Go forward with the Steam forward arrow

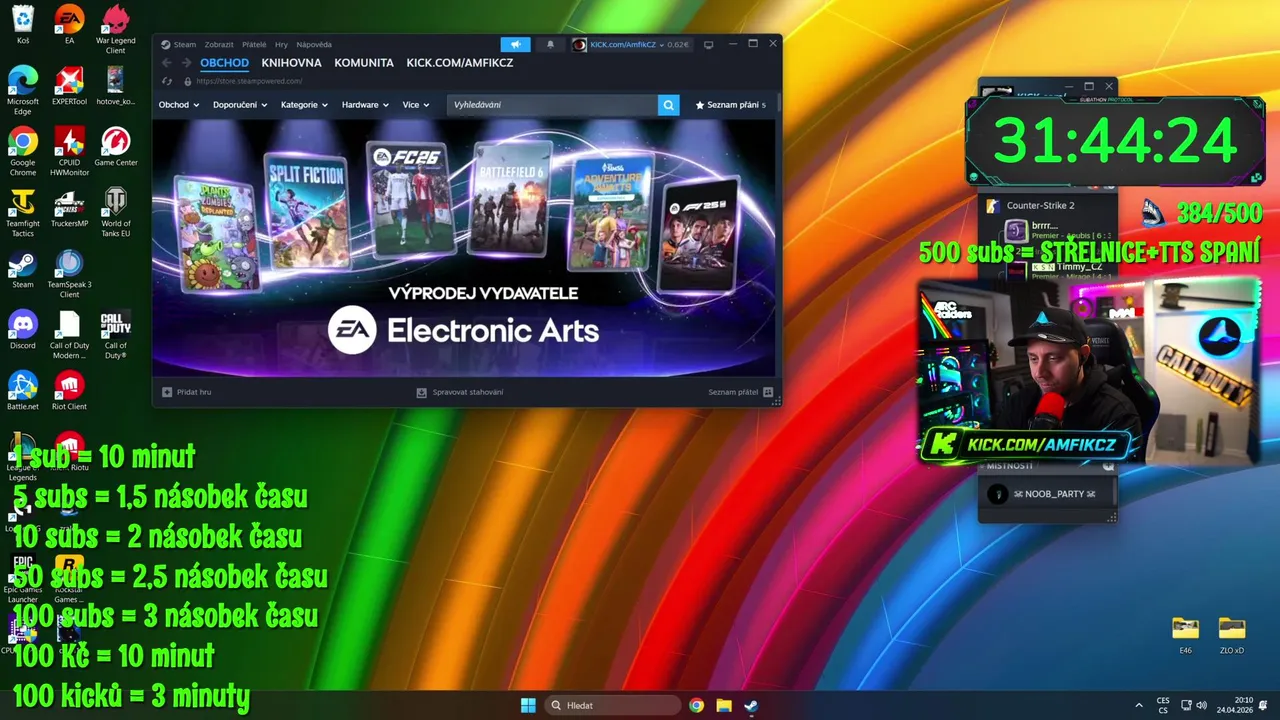pyautogui.click(x=186, y=63)
